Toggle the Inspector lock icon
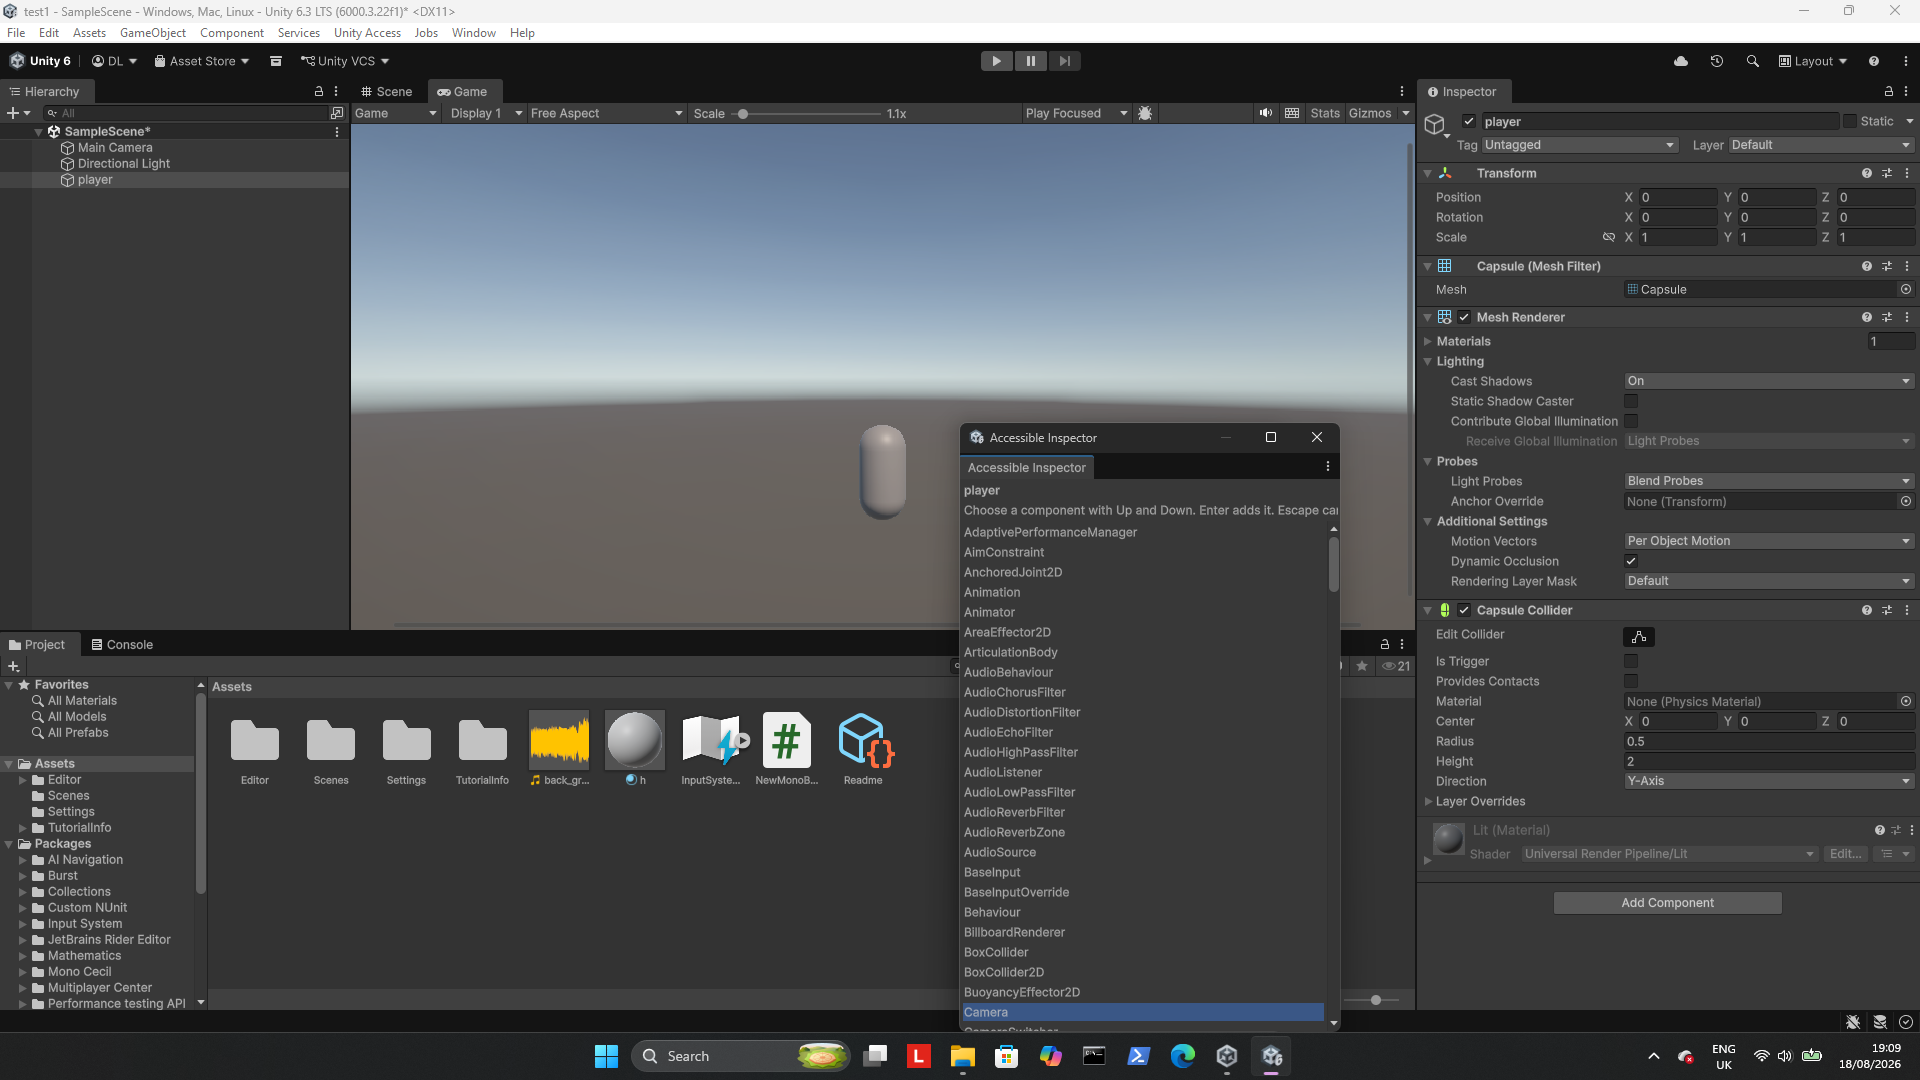This screenshot has width=1920, height=1080. tap(1889, 91)
